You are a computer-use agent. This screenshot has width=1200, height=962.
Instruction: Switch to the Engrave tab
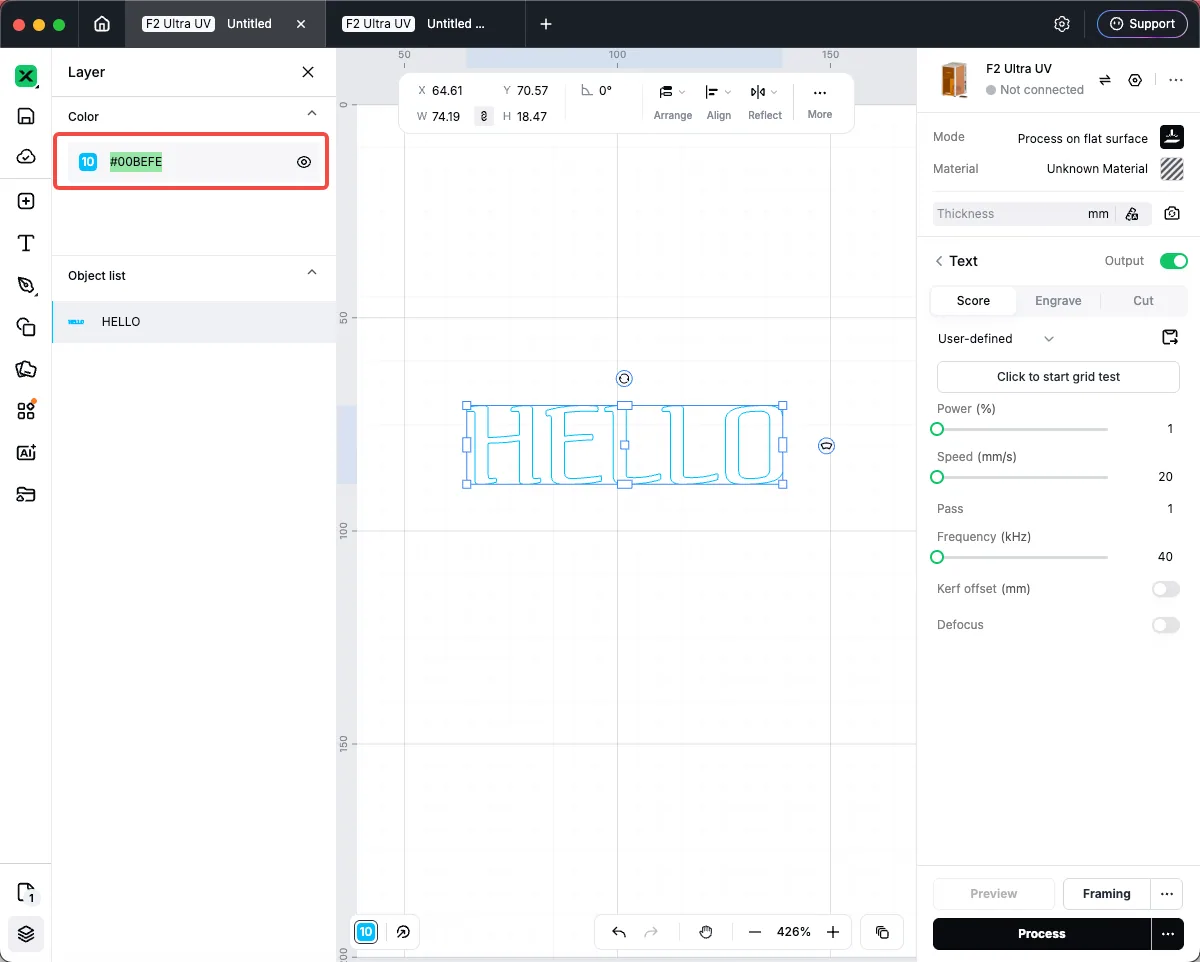coord(1058,301)
